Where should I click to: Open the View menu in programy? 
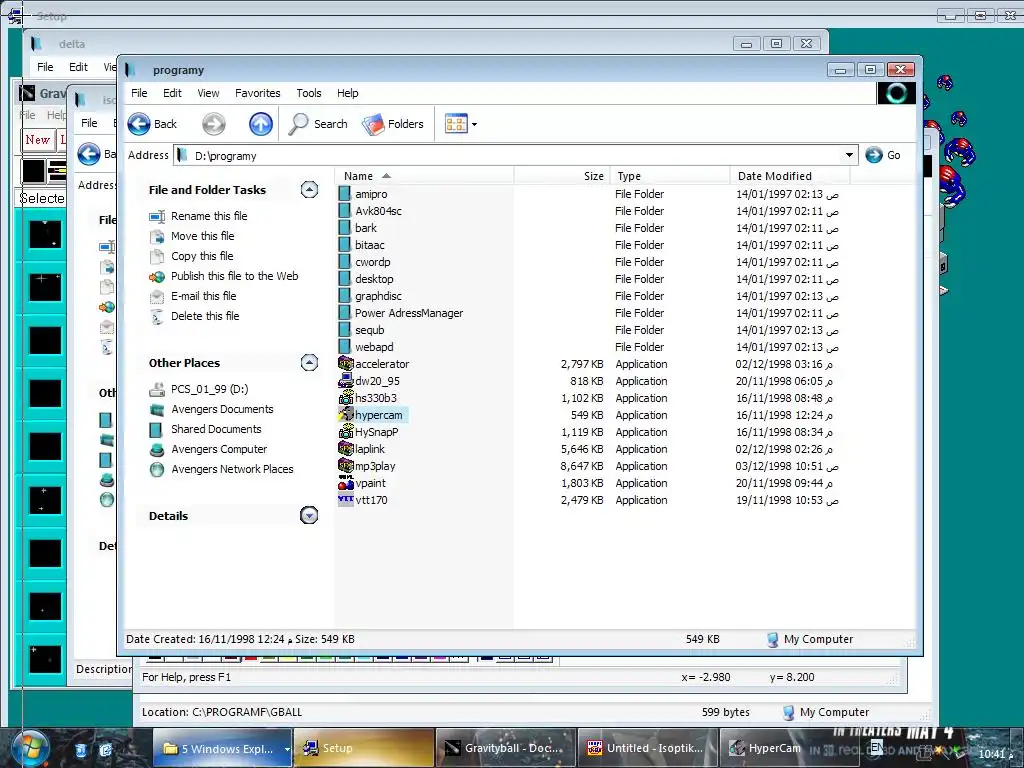click(208, 93)
